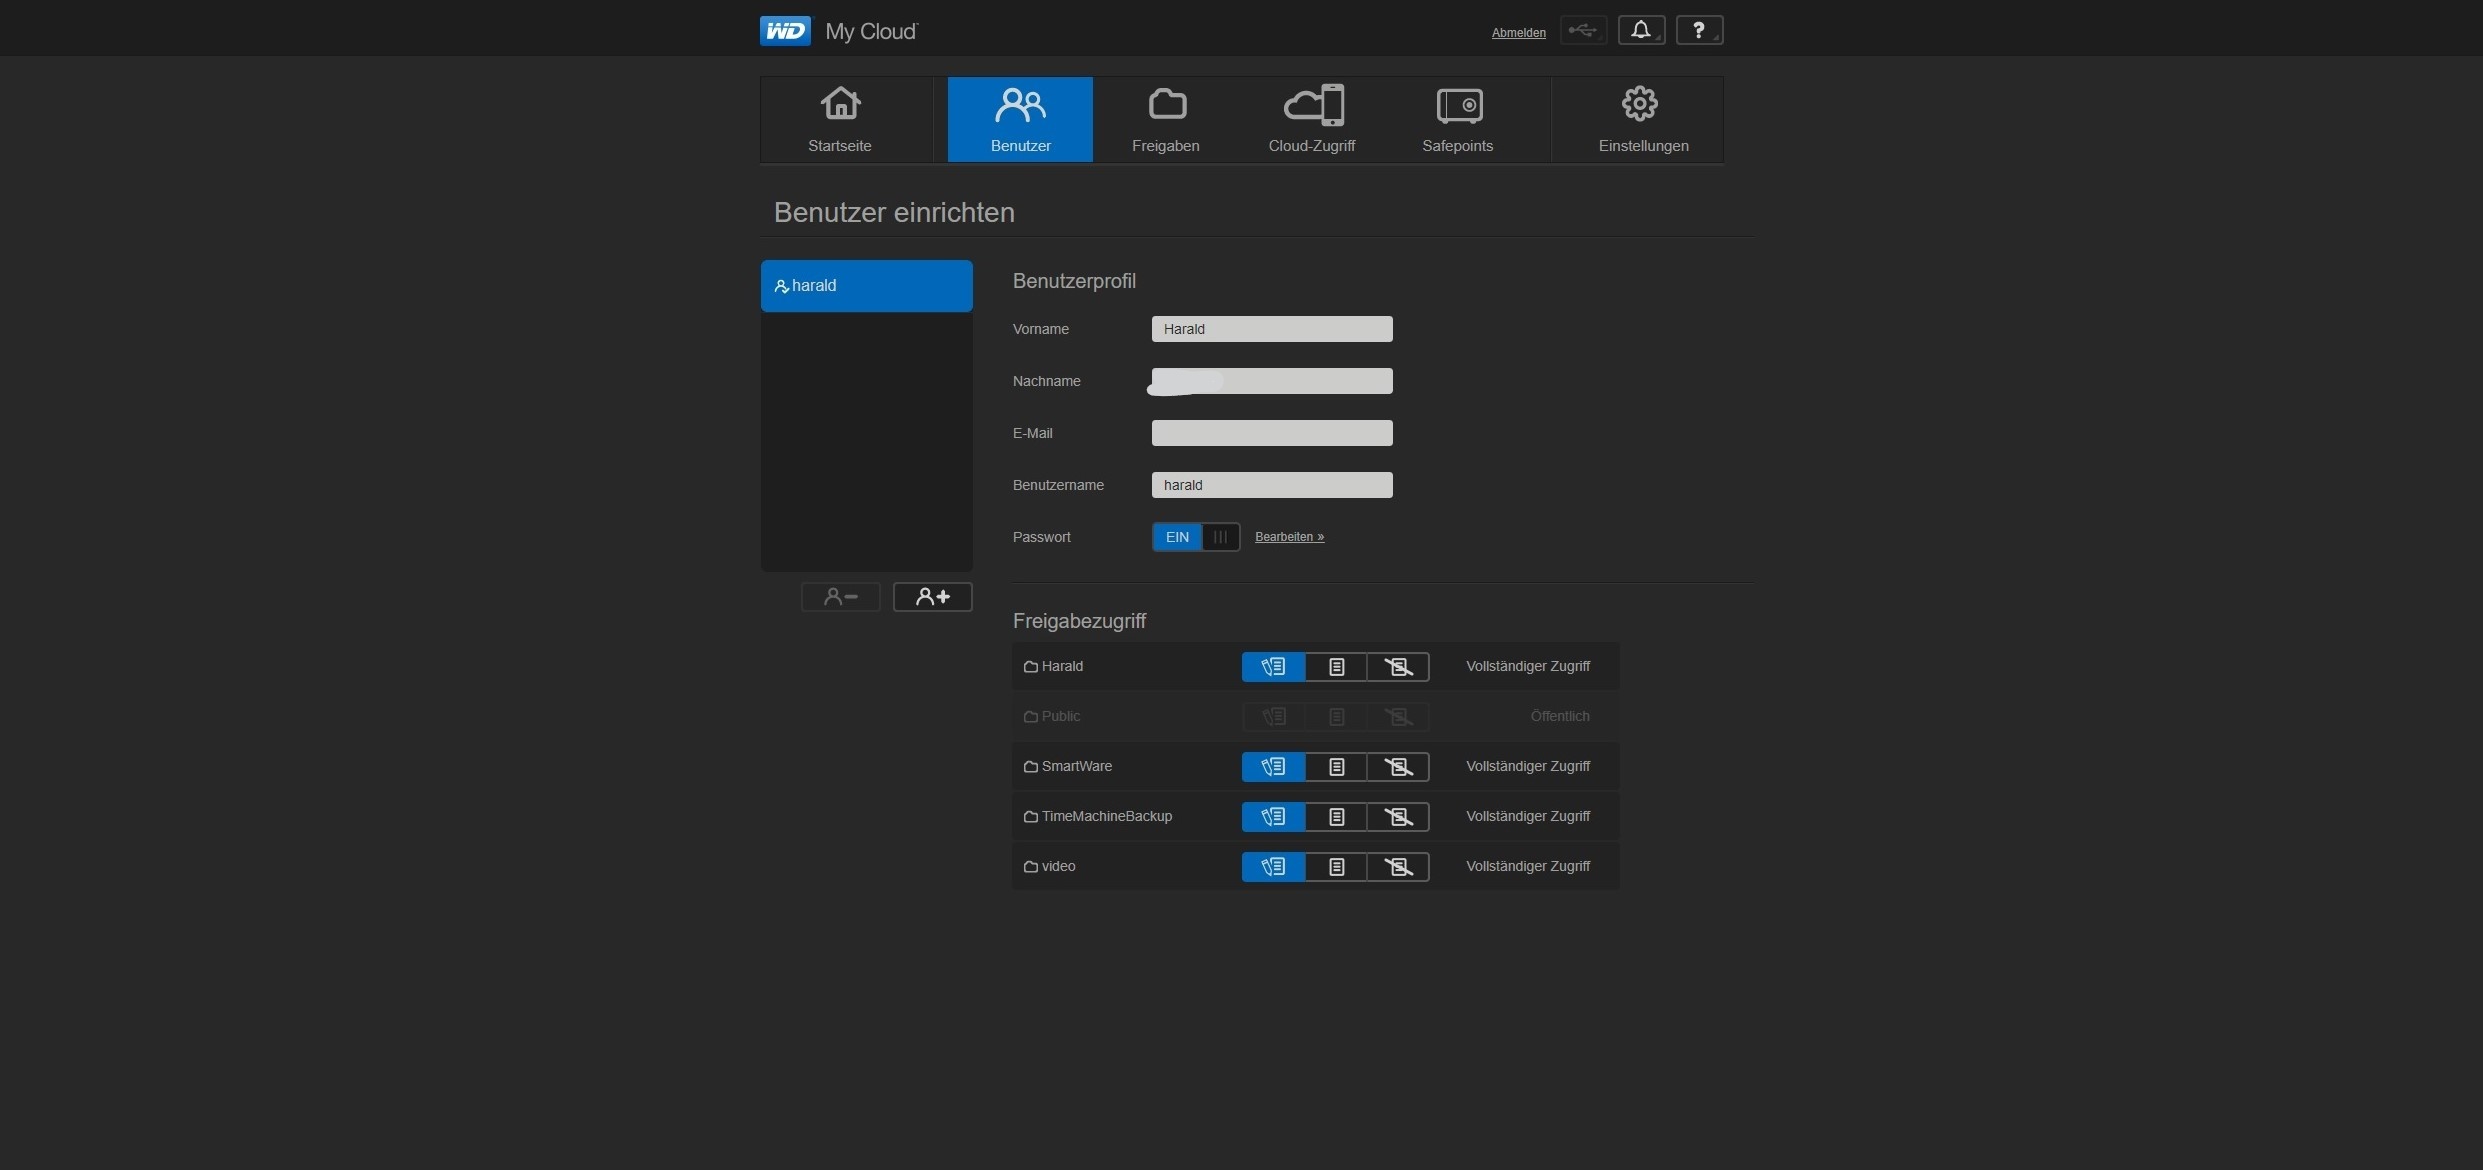Open the Einstellungen tab
This screenshot has height=1170, width=2483.
pos(1642,120)
